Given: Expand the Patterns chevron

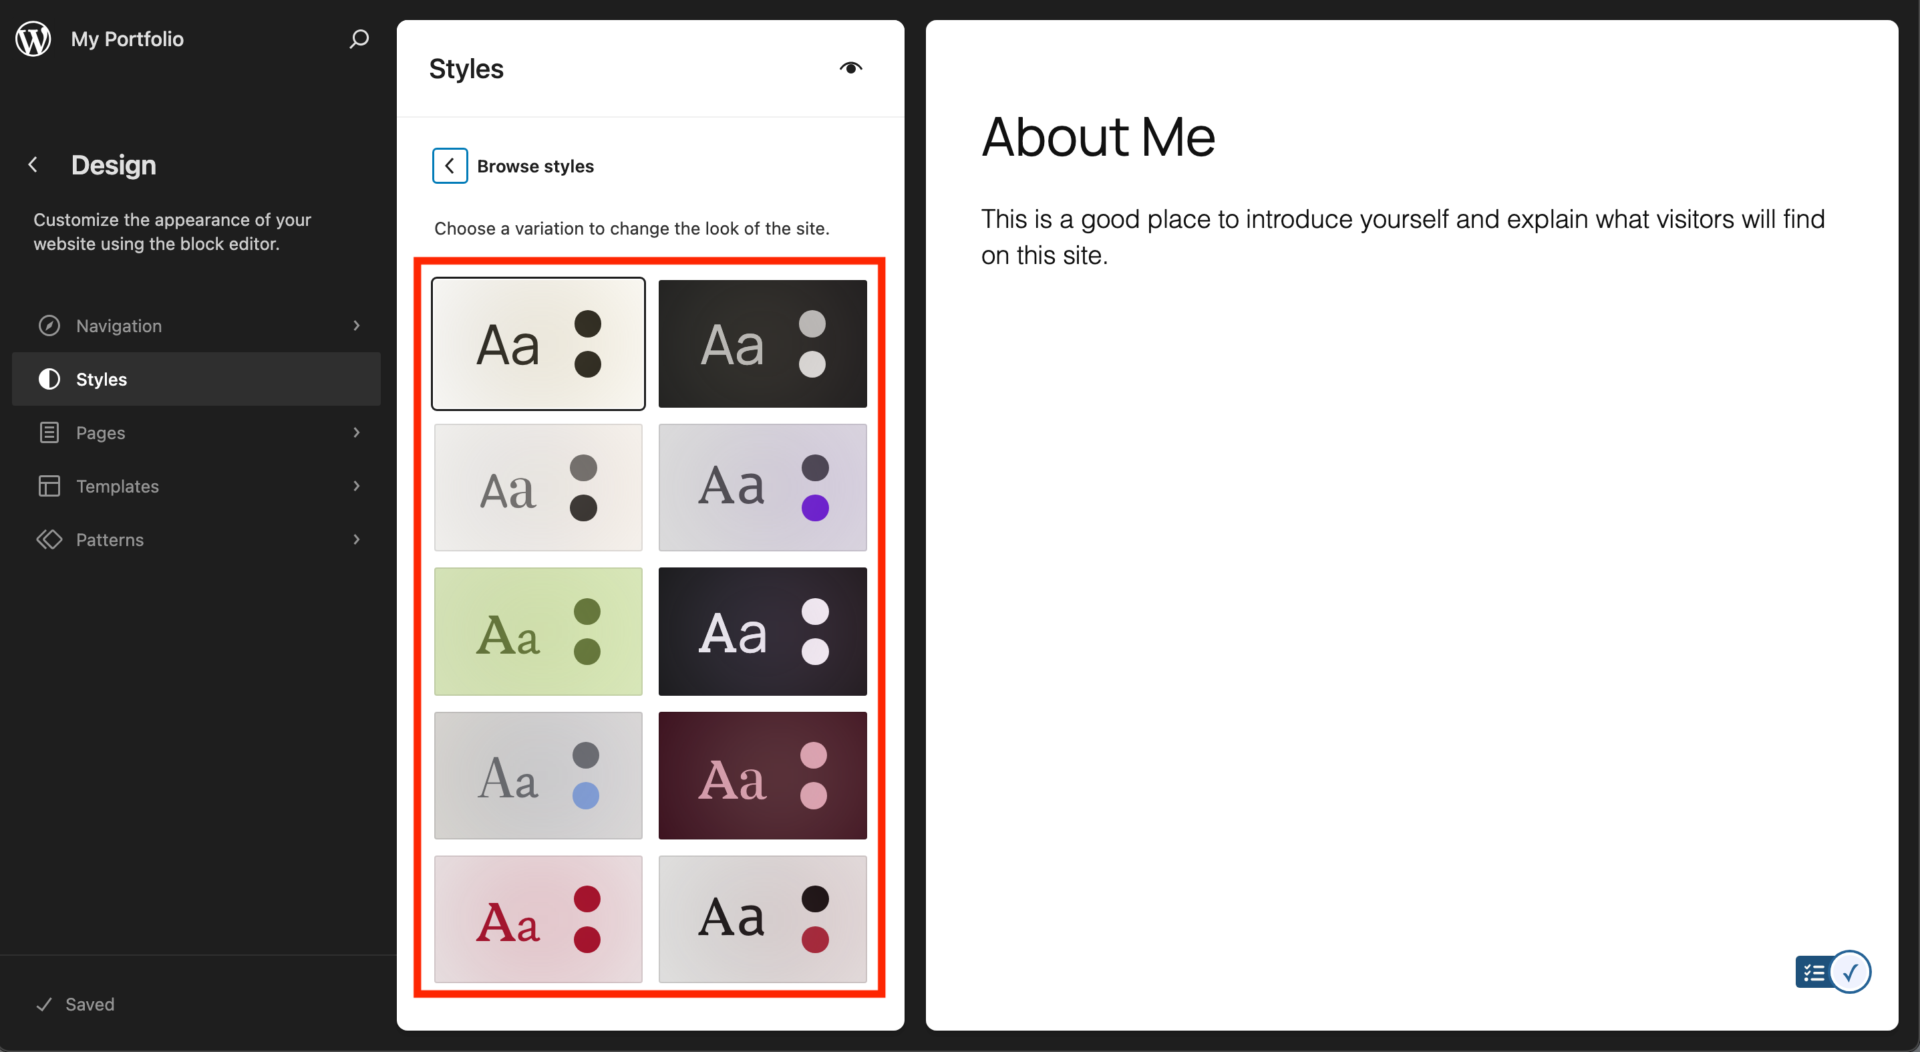Looking at the screenshot, I should click(356, 540).
